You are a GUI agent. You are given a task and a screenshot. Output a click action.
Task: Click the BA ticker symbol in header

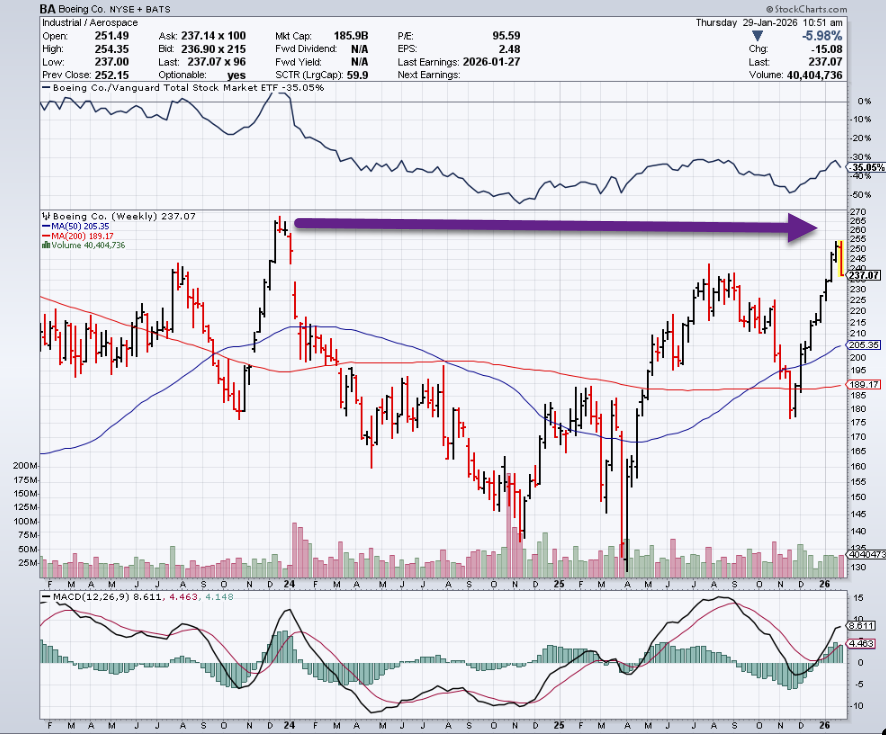pyautogui.click(x=47, y=8)
